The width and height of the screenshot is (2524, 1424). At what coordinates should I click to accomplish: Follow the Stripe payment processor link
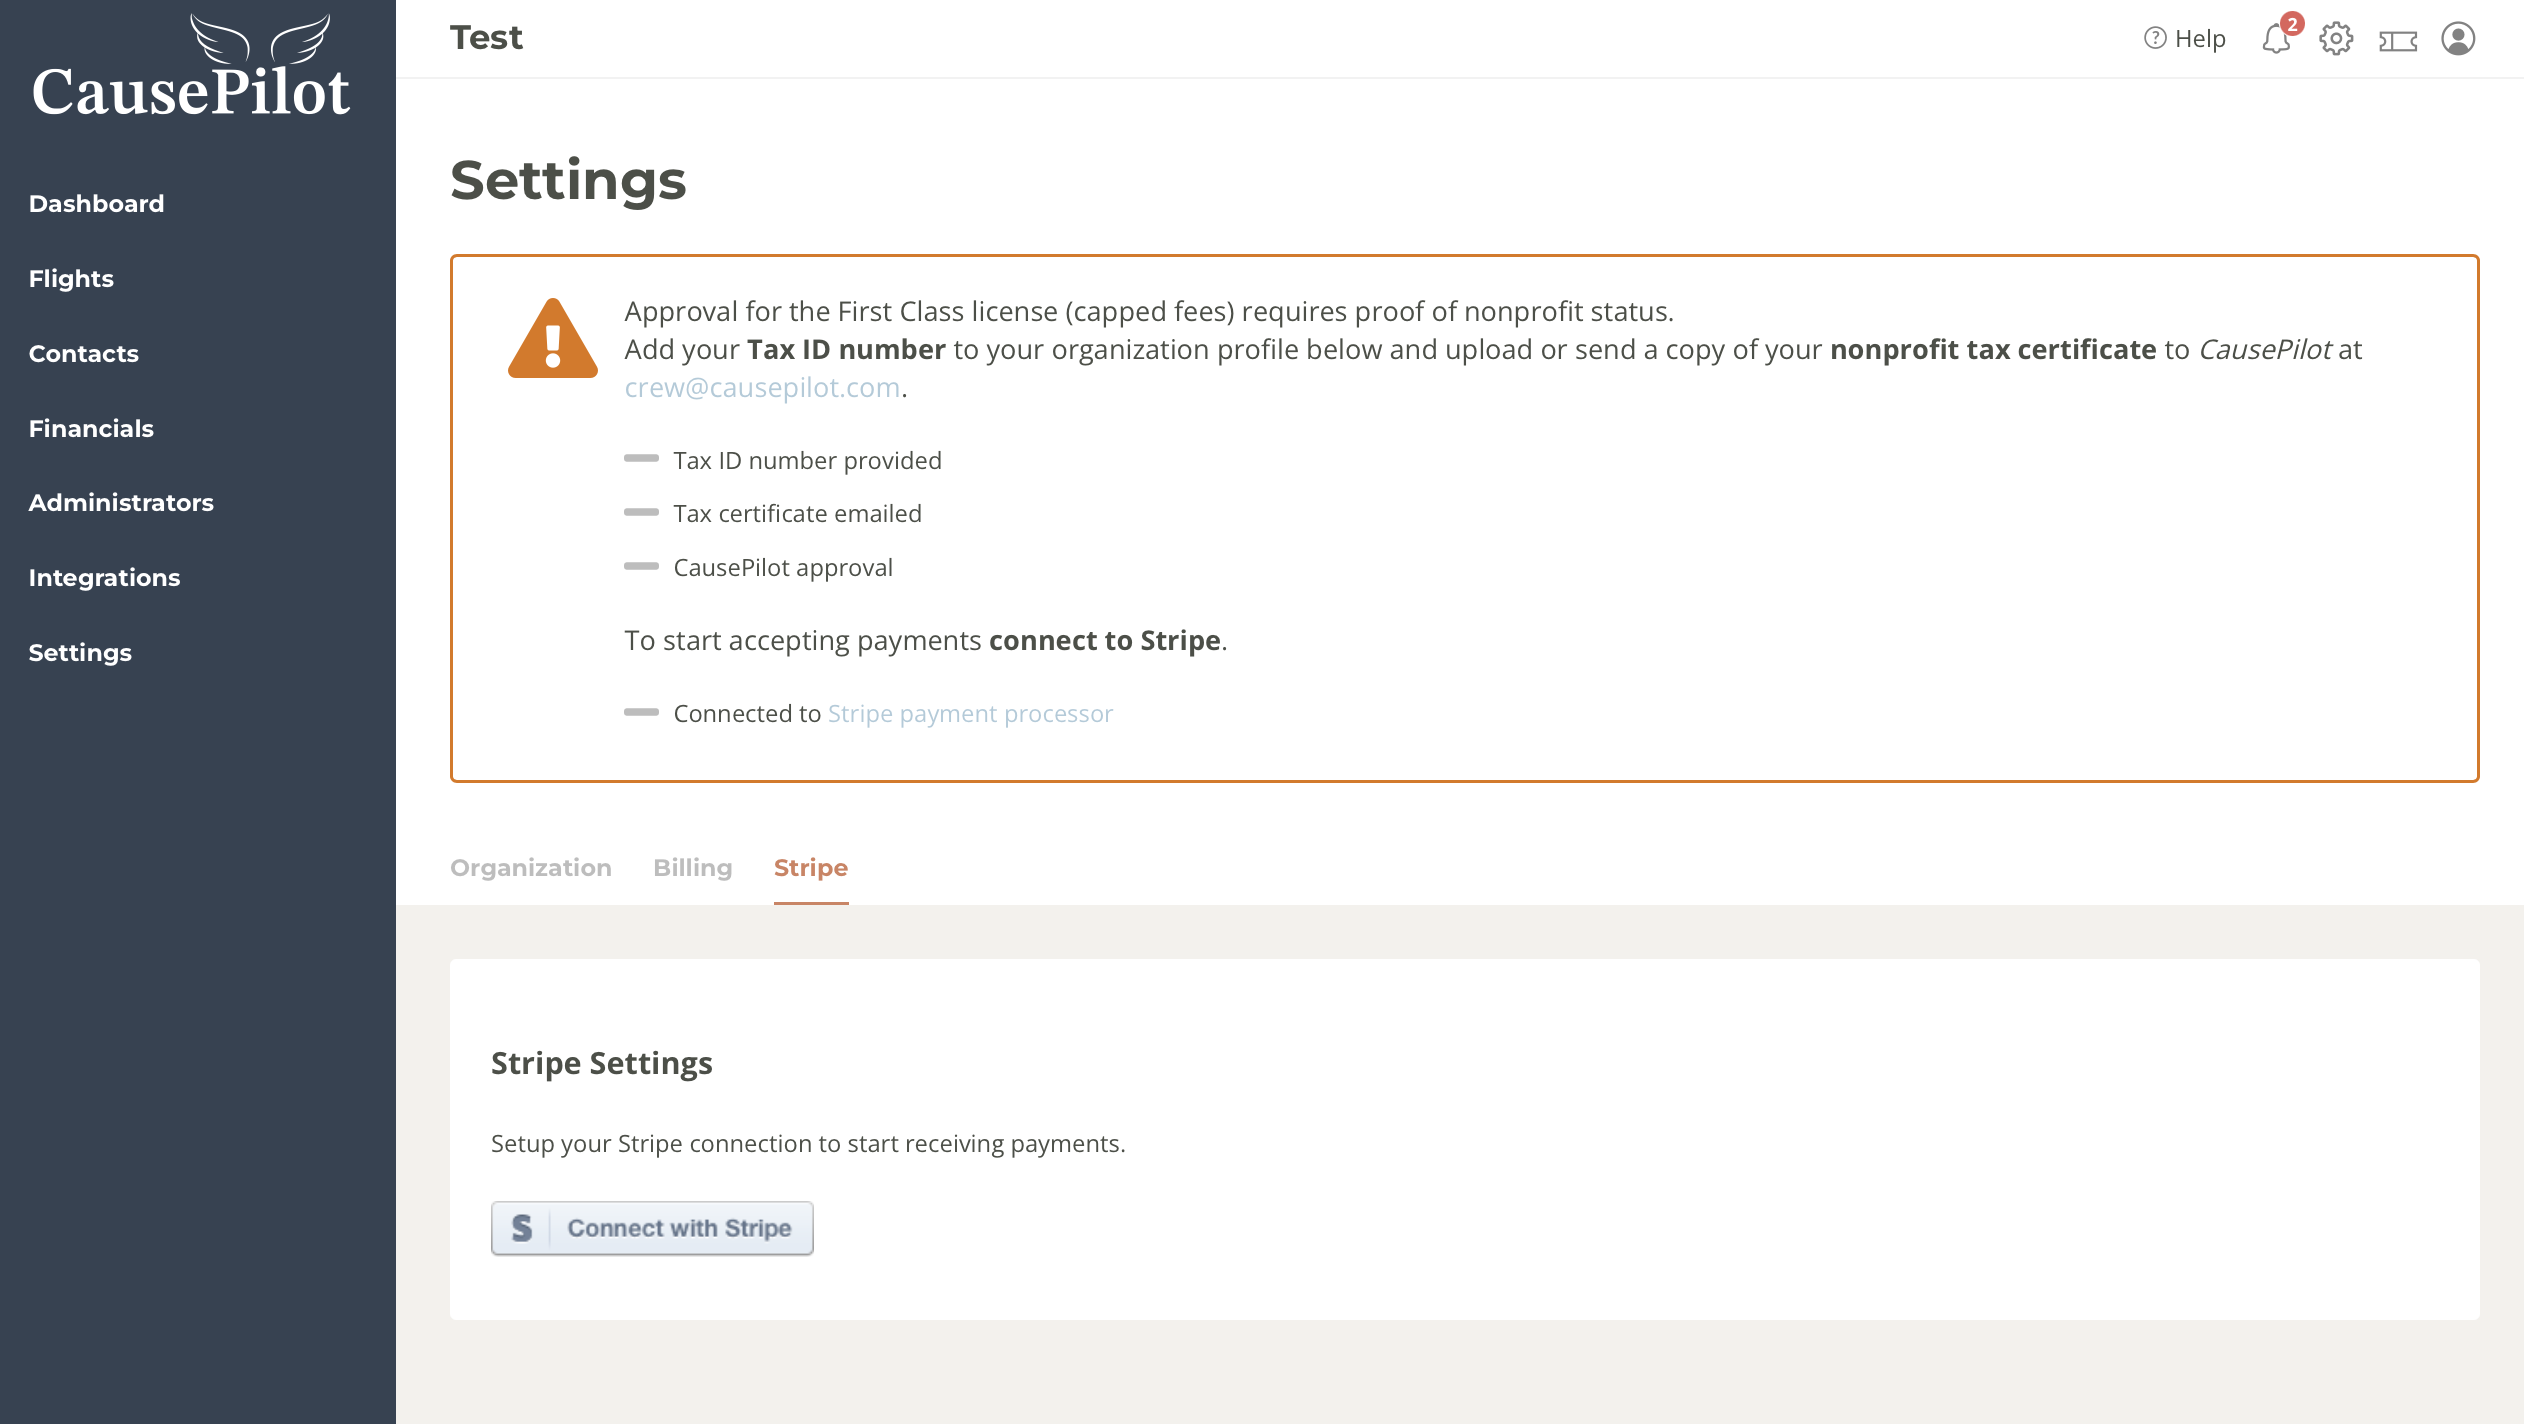click(x=969, y=714)
